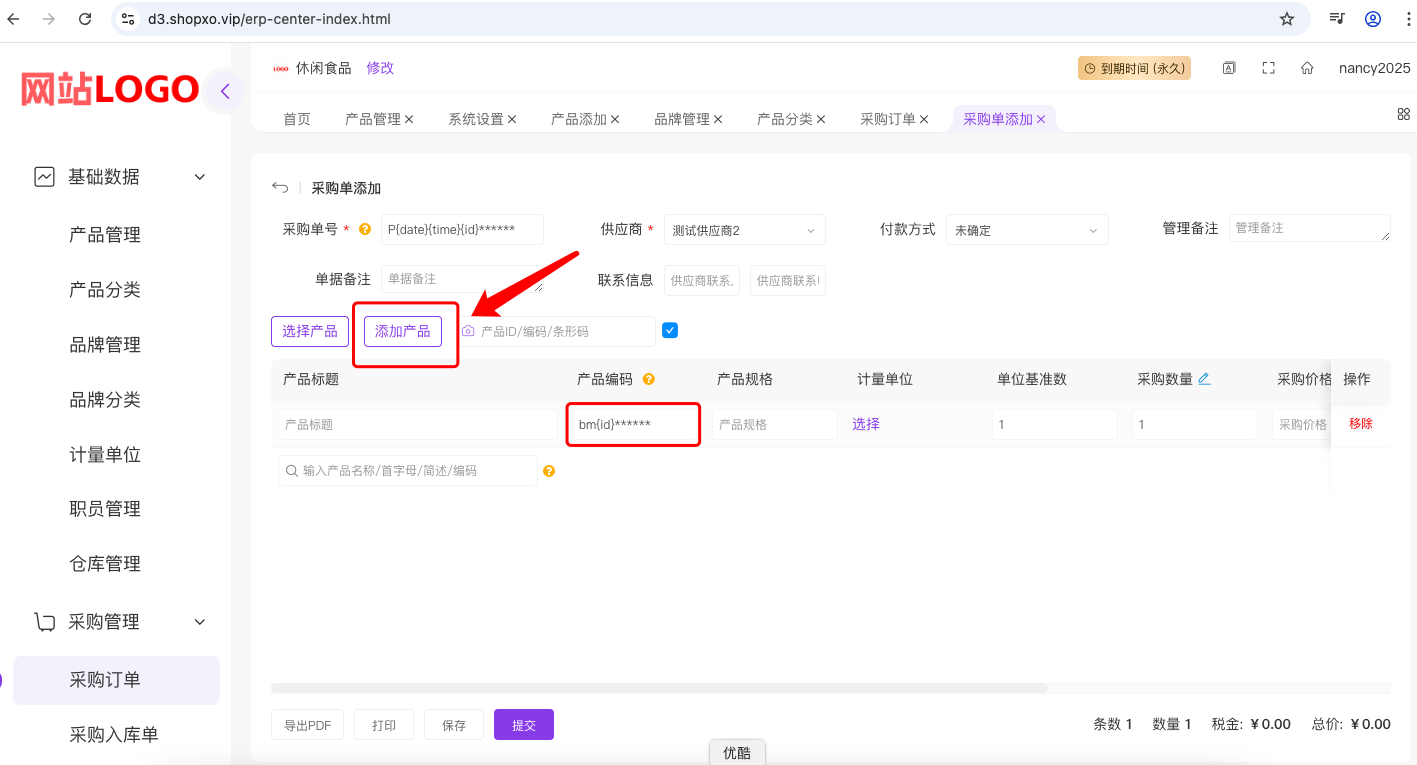The height and width of the screenshot is (765, 1417).
Task: Collapse the sidebar with the purple chevron
Action: [x=225, y=92]
